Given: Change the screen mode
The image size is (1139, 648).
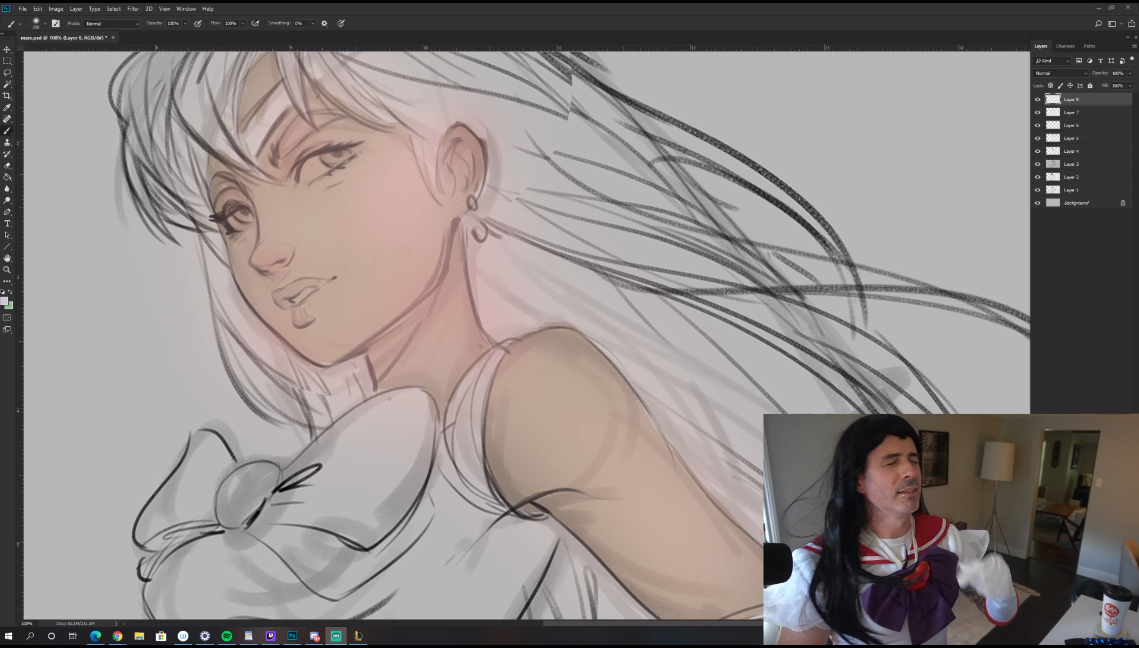Looking at the screenshot, I should pyautogui.click(x=7, y=329).
